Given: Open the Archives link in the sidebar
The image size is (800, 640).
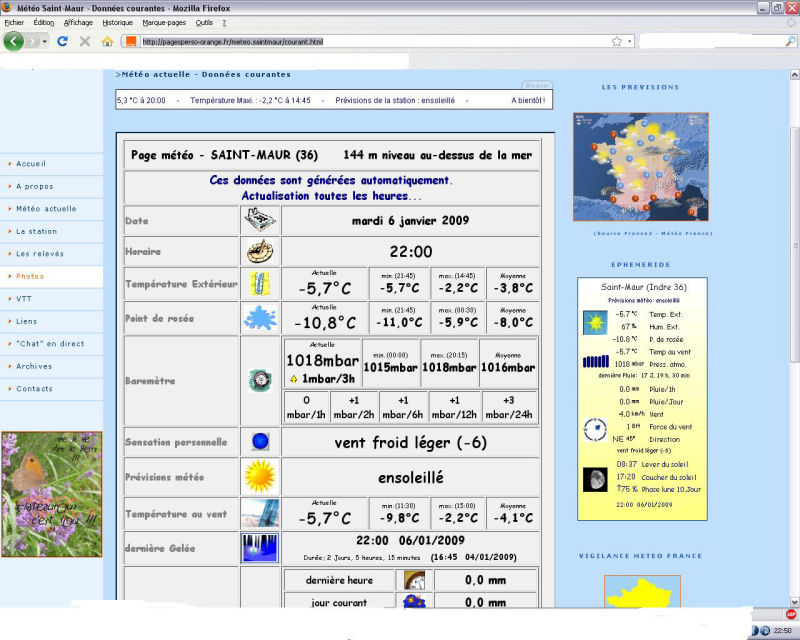Looking at the screenshot, I should point(34,366).
